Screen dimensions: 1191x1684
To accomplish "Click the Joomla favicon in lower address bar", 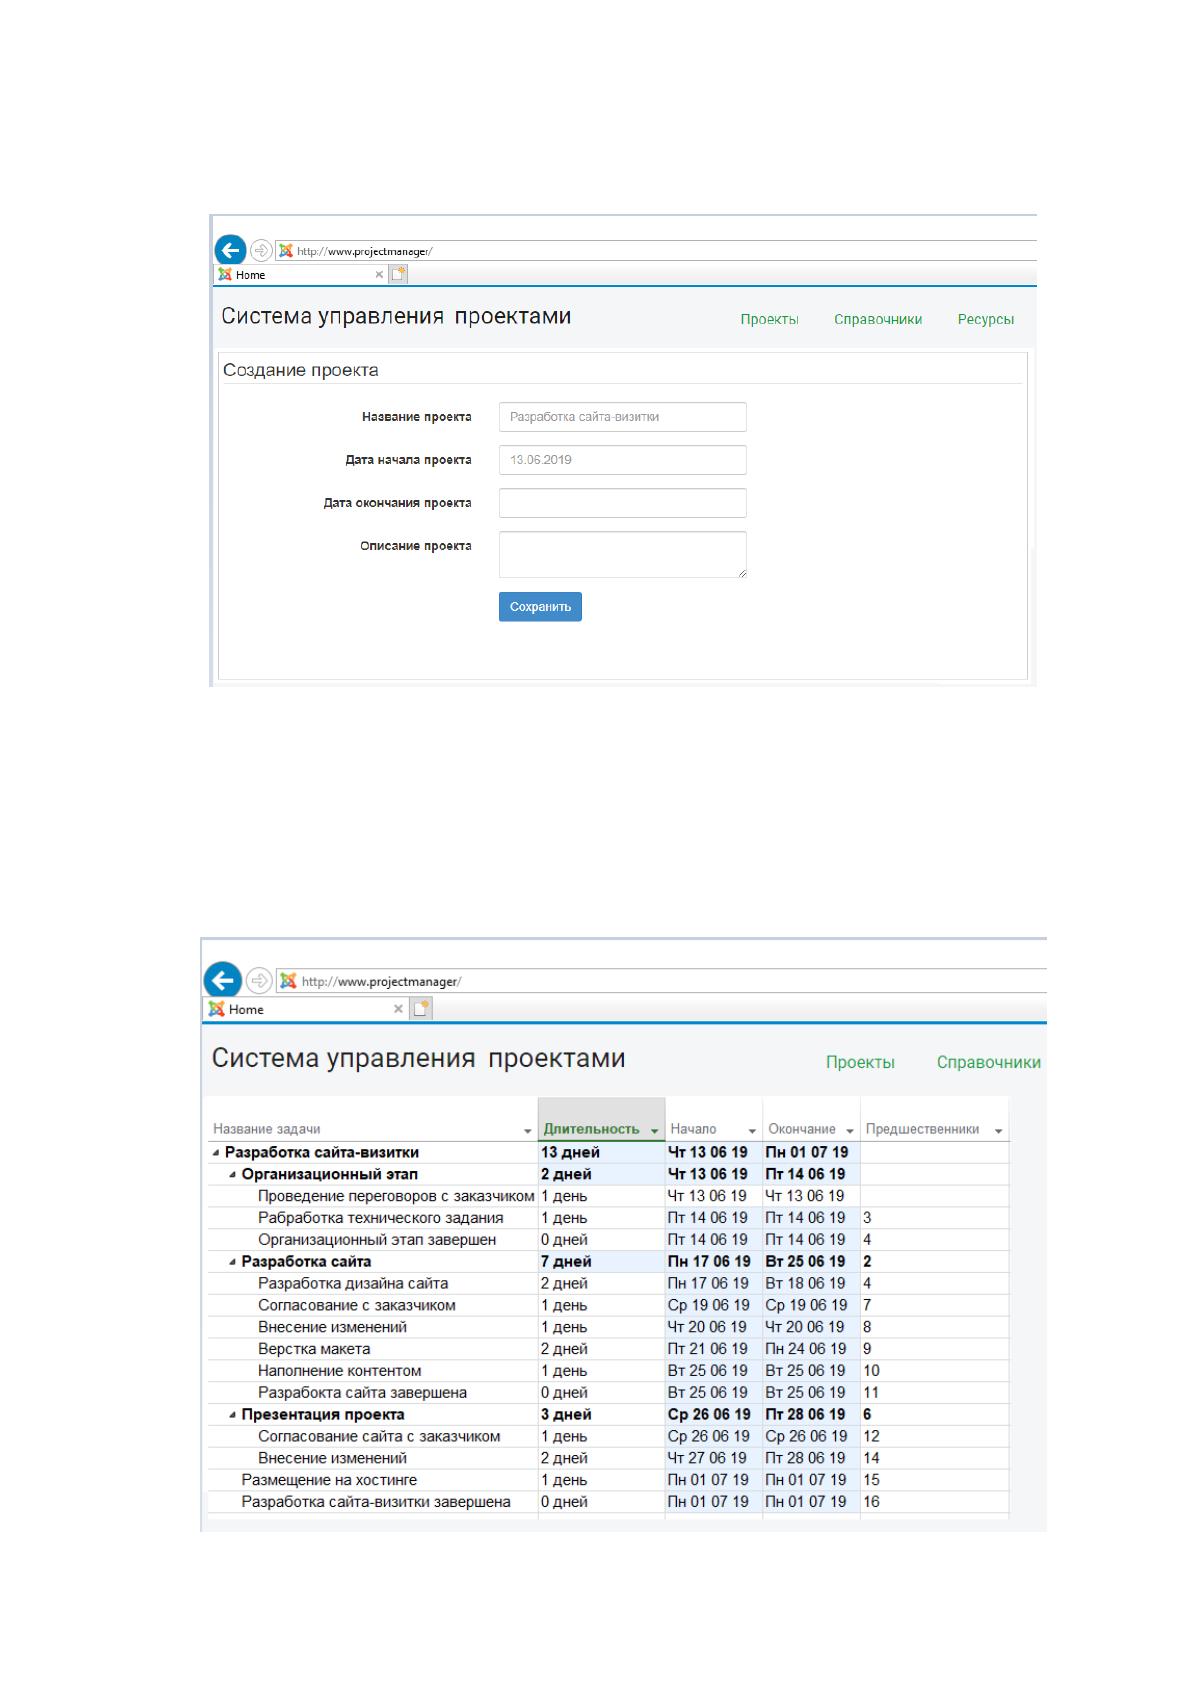I will pyautogui.click(x=288, y=981).
